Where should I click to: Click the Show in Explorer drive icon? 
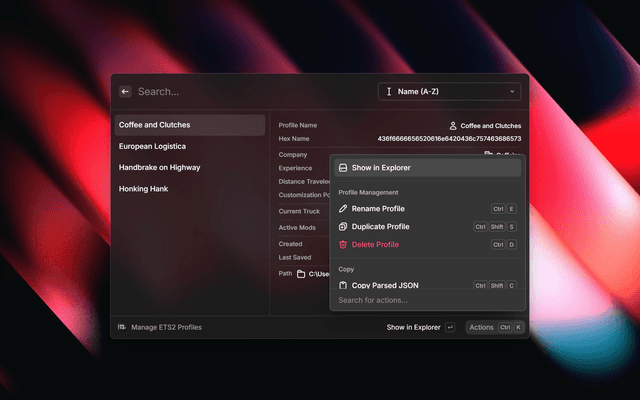(343, 168)
